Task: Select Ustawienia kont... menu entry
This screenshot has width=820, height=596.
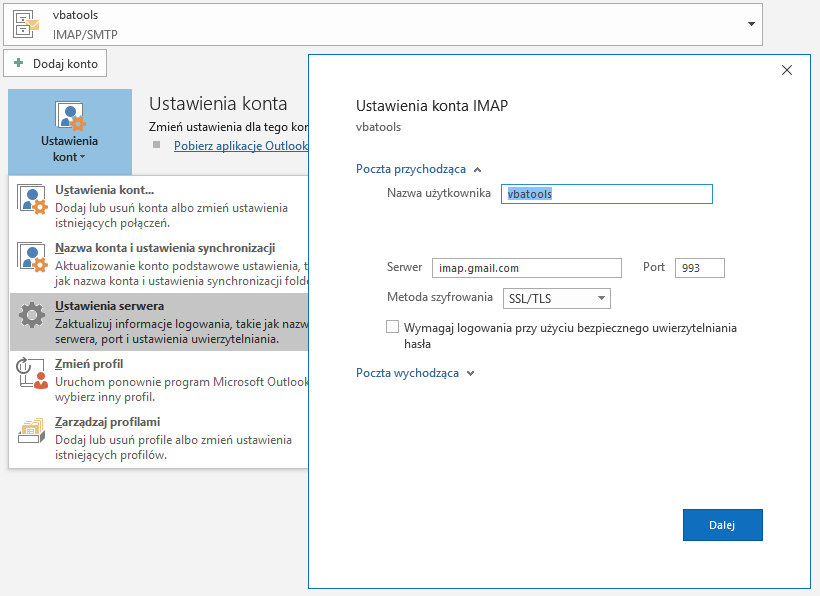Action: pyautogui.click(x=159, y=205)
